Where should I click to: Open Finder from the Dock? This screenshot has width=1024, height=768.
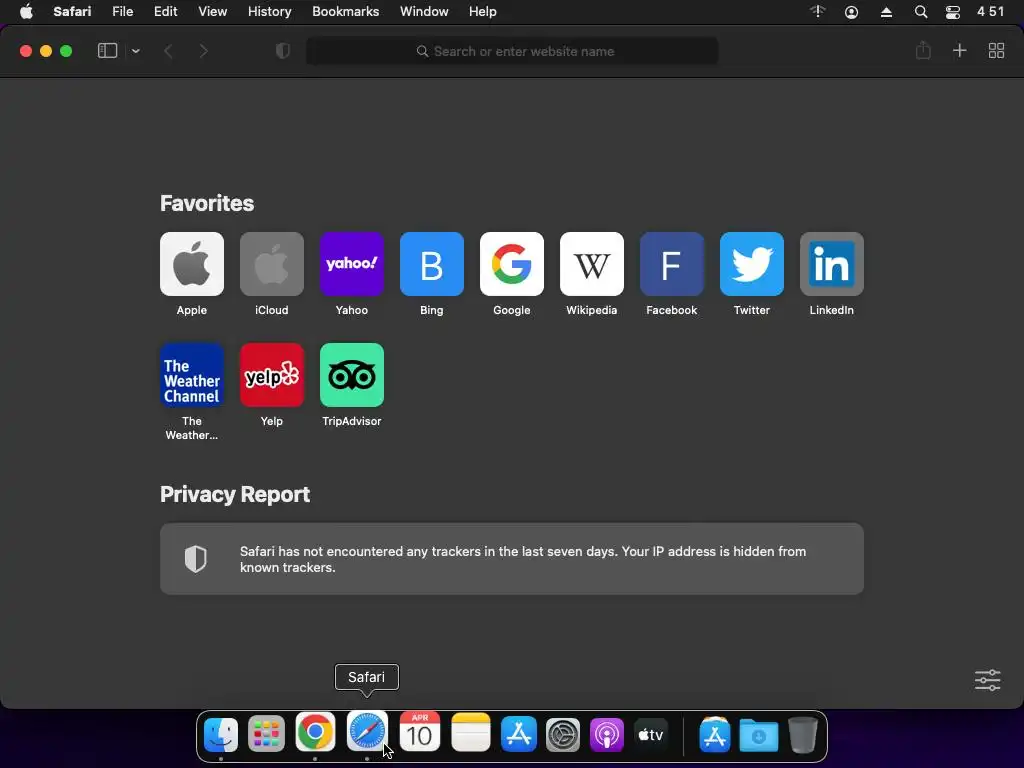tap(221, 734)
